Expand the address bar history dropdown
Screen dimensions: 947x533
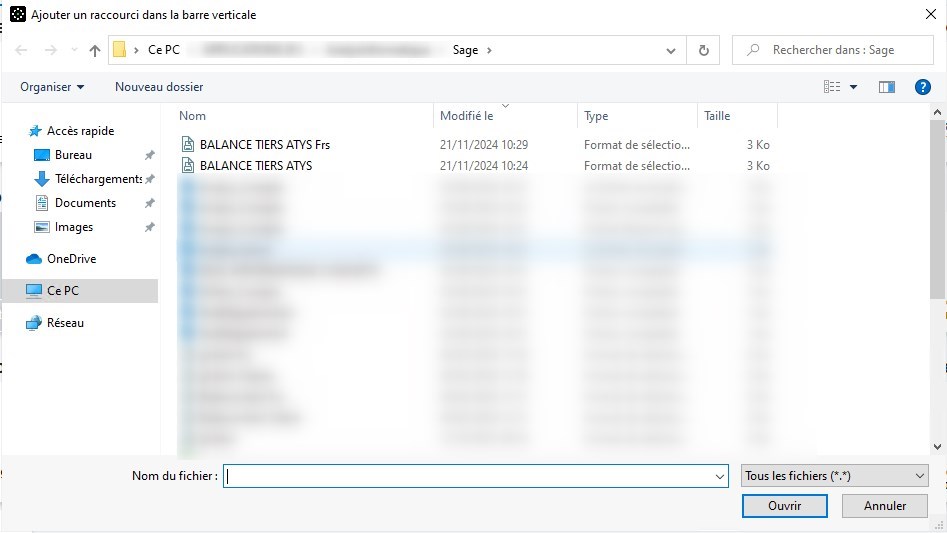[x=671, y=50]
